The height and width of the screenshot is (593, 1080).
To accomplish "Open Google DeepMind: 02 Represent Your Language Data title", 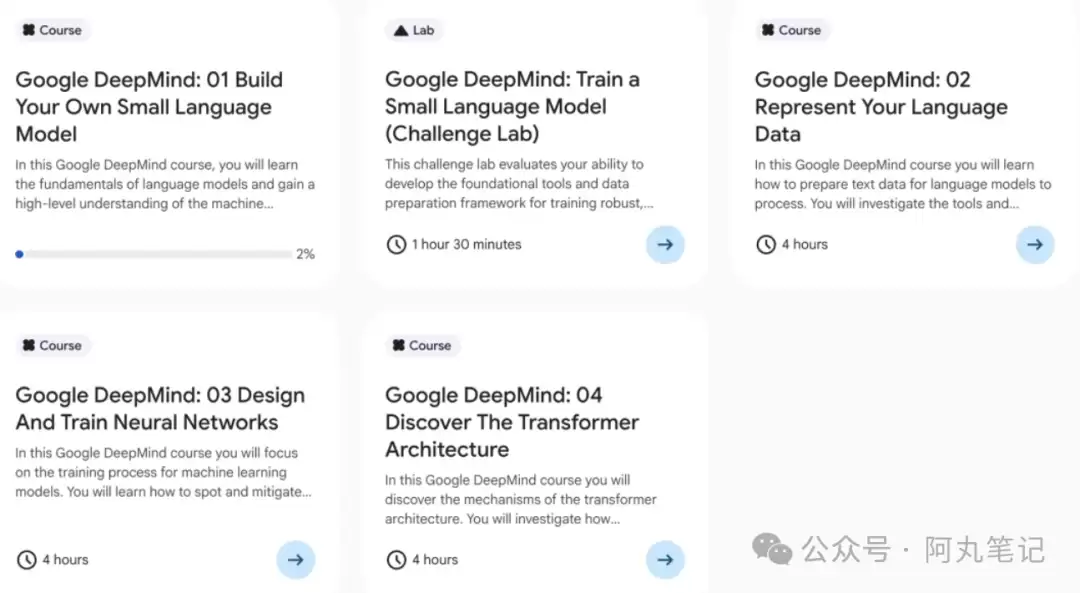I will click(880, 107).
